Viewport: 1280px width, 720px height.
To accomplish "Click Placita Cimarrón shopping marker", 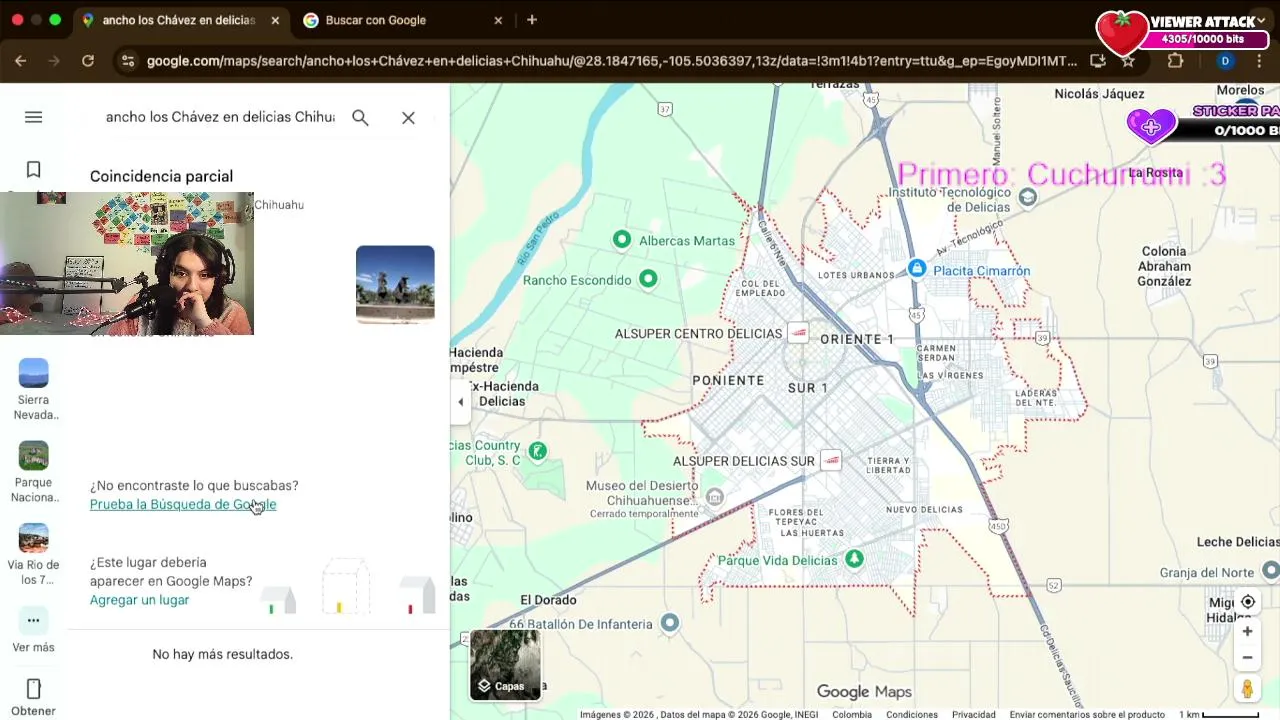I will (x=917, y=268).
